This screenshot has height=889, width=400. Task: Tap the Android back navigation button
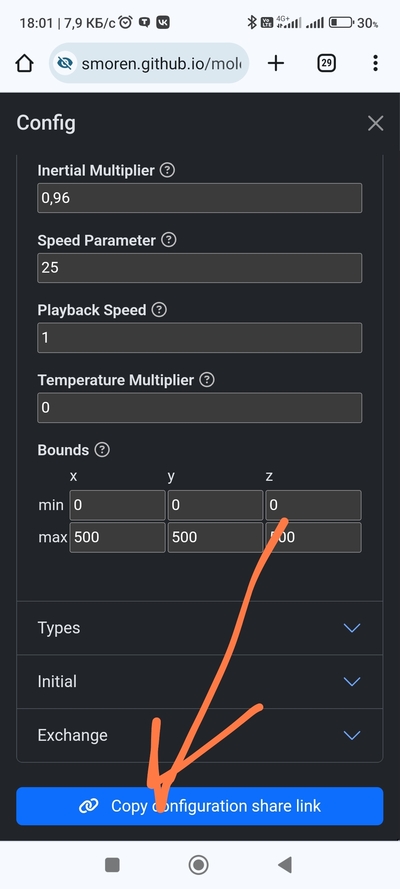tap(284, 865)
